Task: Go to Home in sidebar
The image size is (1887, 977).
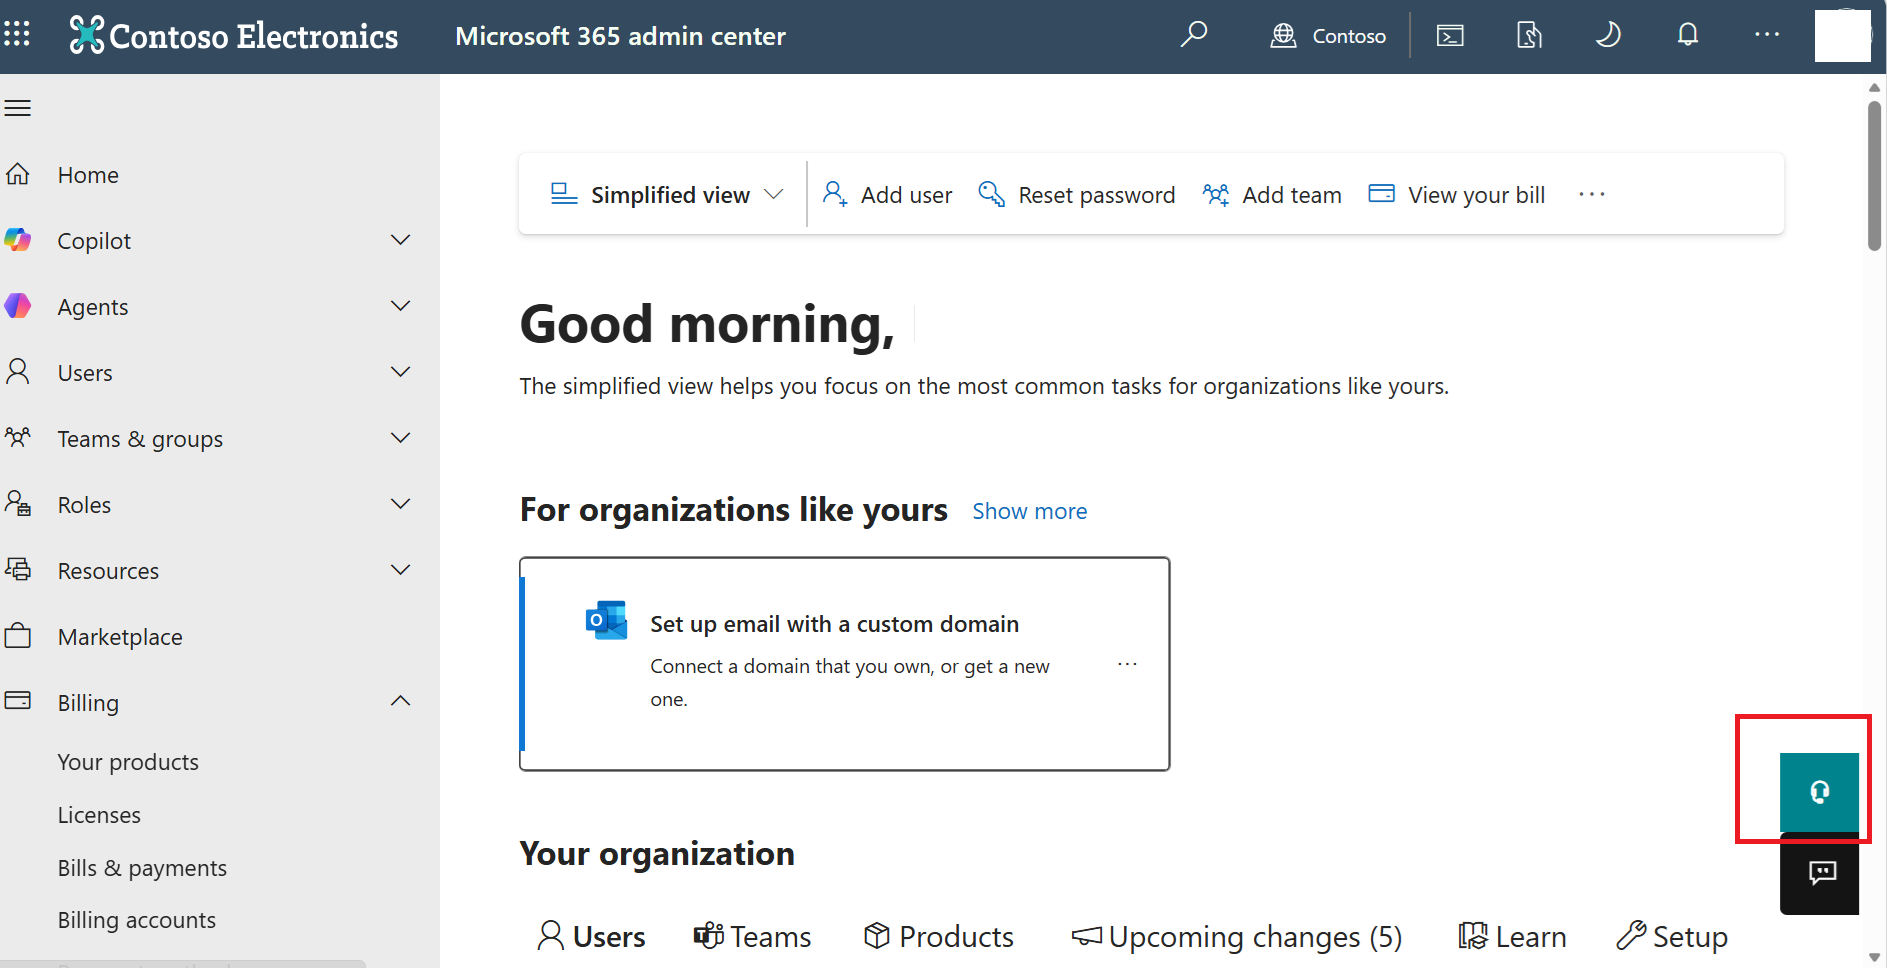Action: click(x=88, y=175)
